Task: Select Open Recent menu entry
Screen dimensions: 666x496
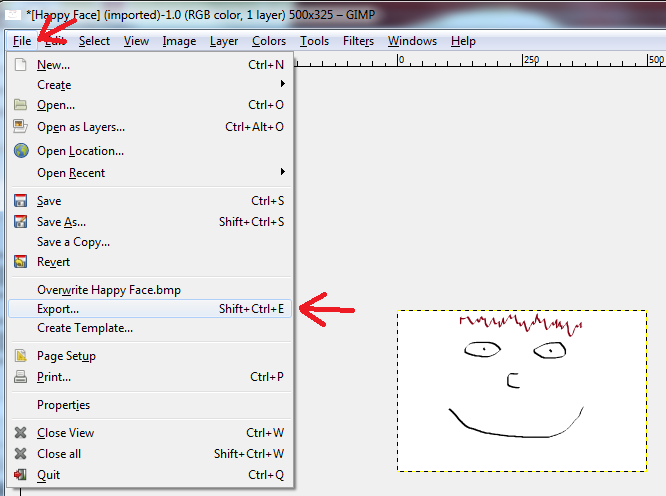Action: pyautogui.click(x=150, y=173)
